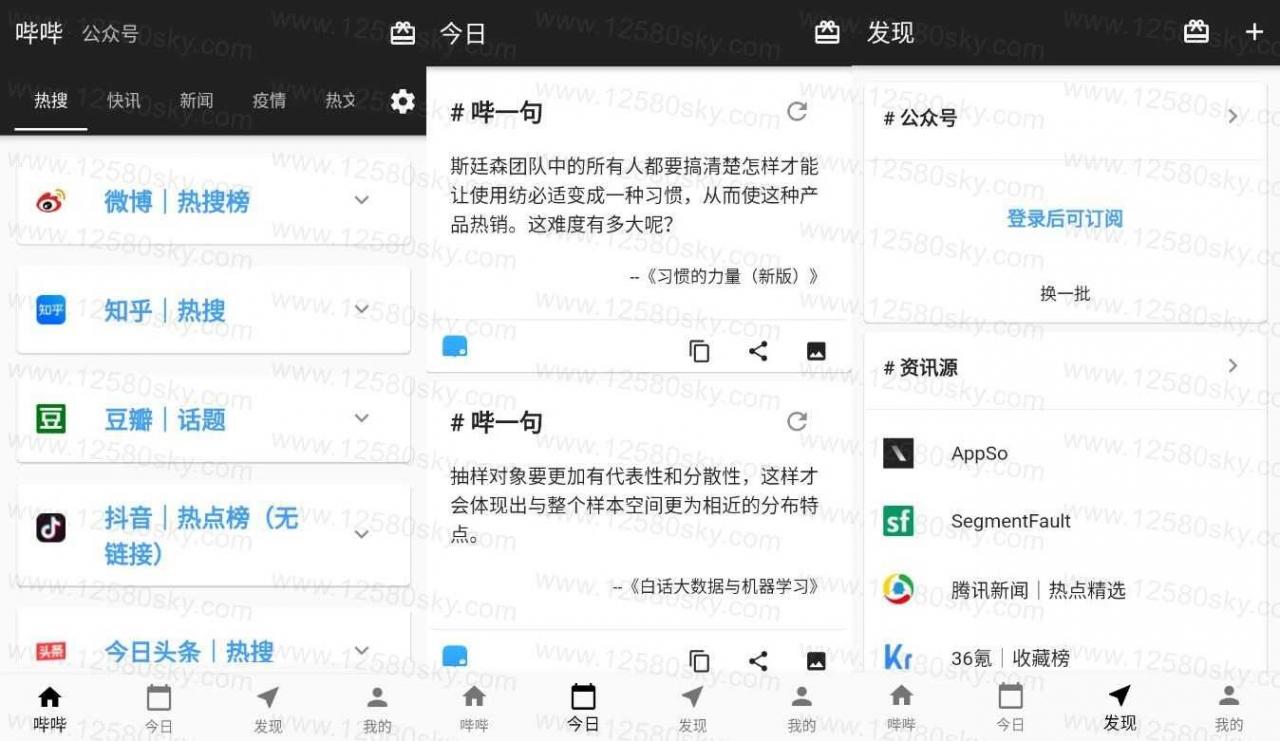This screenshot has height=741, width=1280.
Task: Open the gift box icon on the 哔哔 screen
Action: [402, 33]
